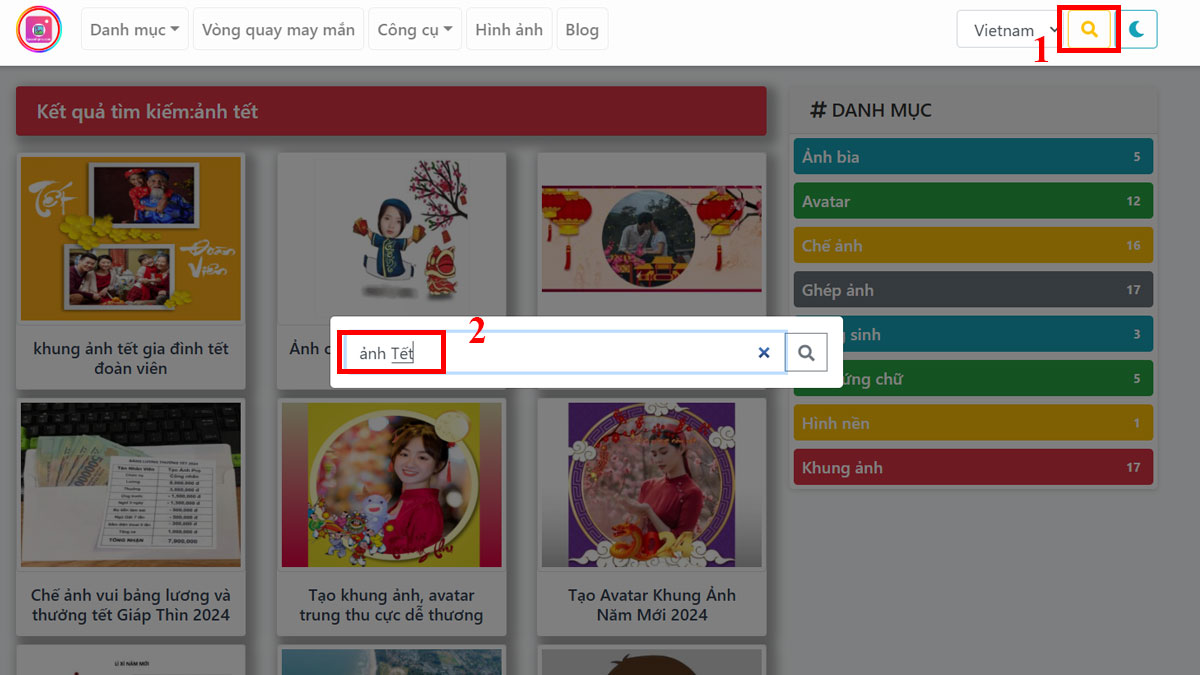Open khung ảnh tết gia đình thumbnail
The height and width of the screenshot is (675, 1200).
131,238
